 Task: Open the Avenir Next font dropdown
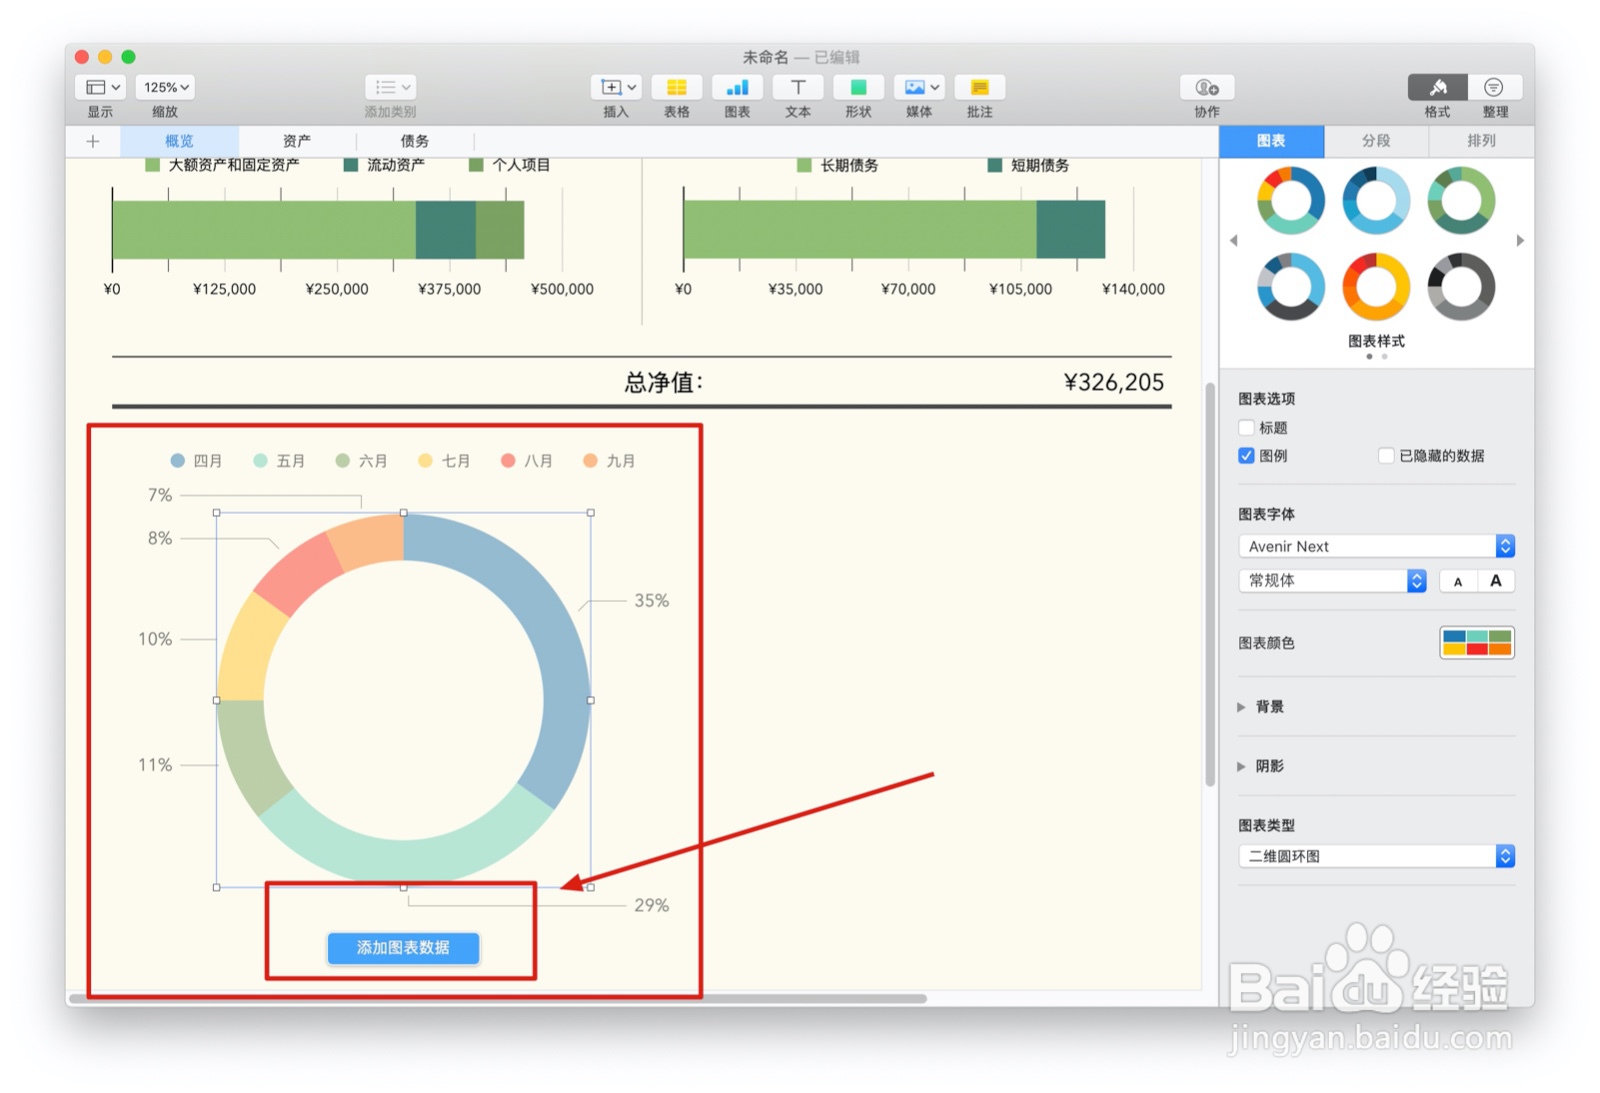pyautogui.click(x=1375, y=546)
